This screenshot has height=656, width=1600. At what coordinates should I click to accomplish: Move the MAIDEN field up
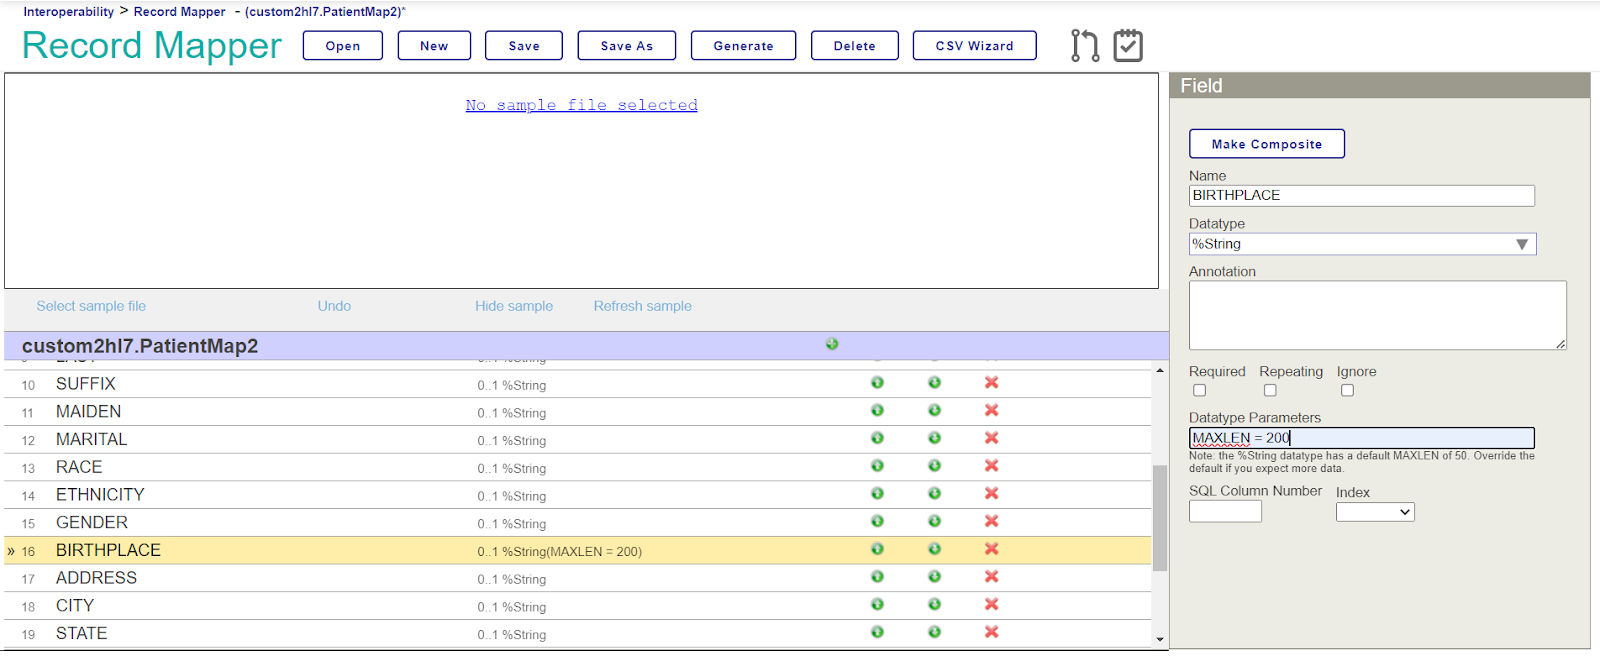click(877, 410)
